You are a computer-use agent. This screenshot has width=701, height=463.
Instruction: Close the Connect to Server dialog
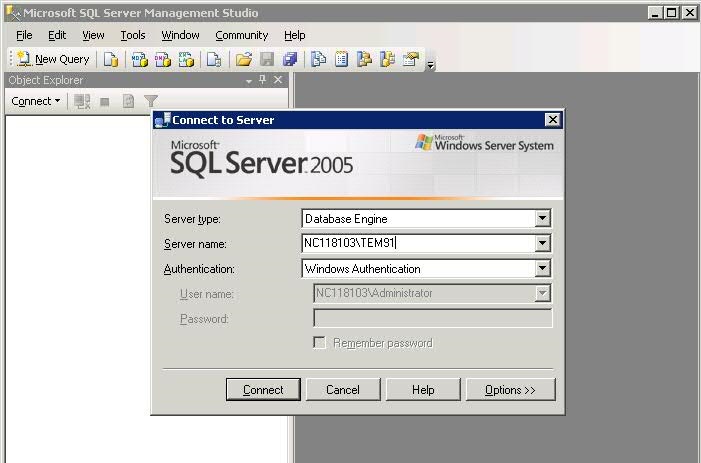click(553, 120)
